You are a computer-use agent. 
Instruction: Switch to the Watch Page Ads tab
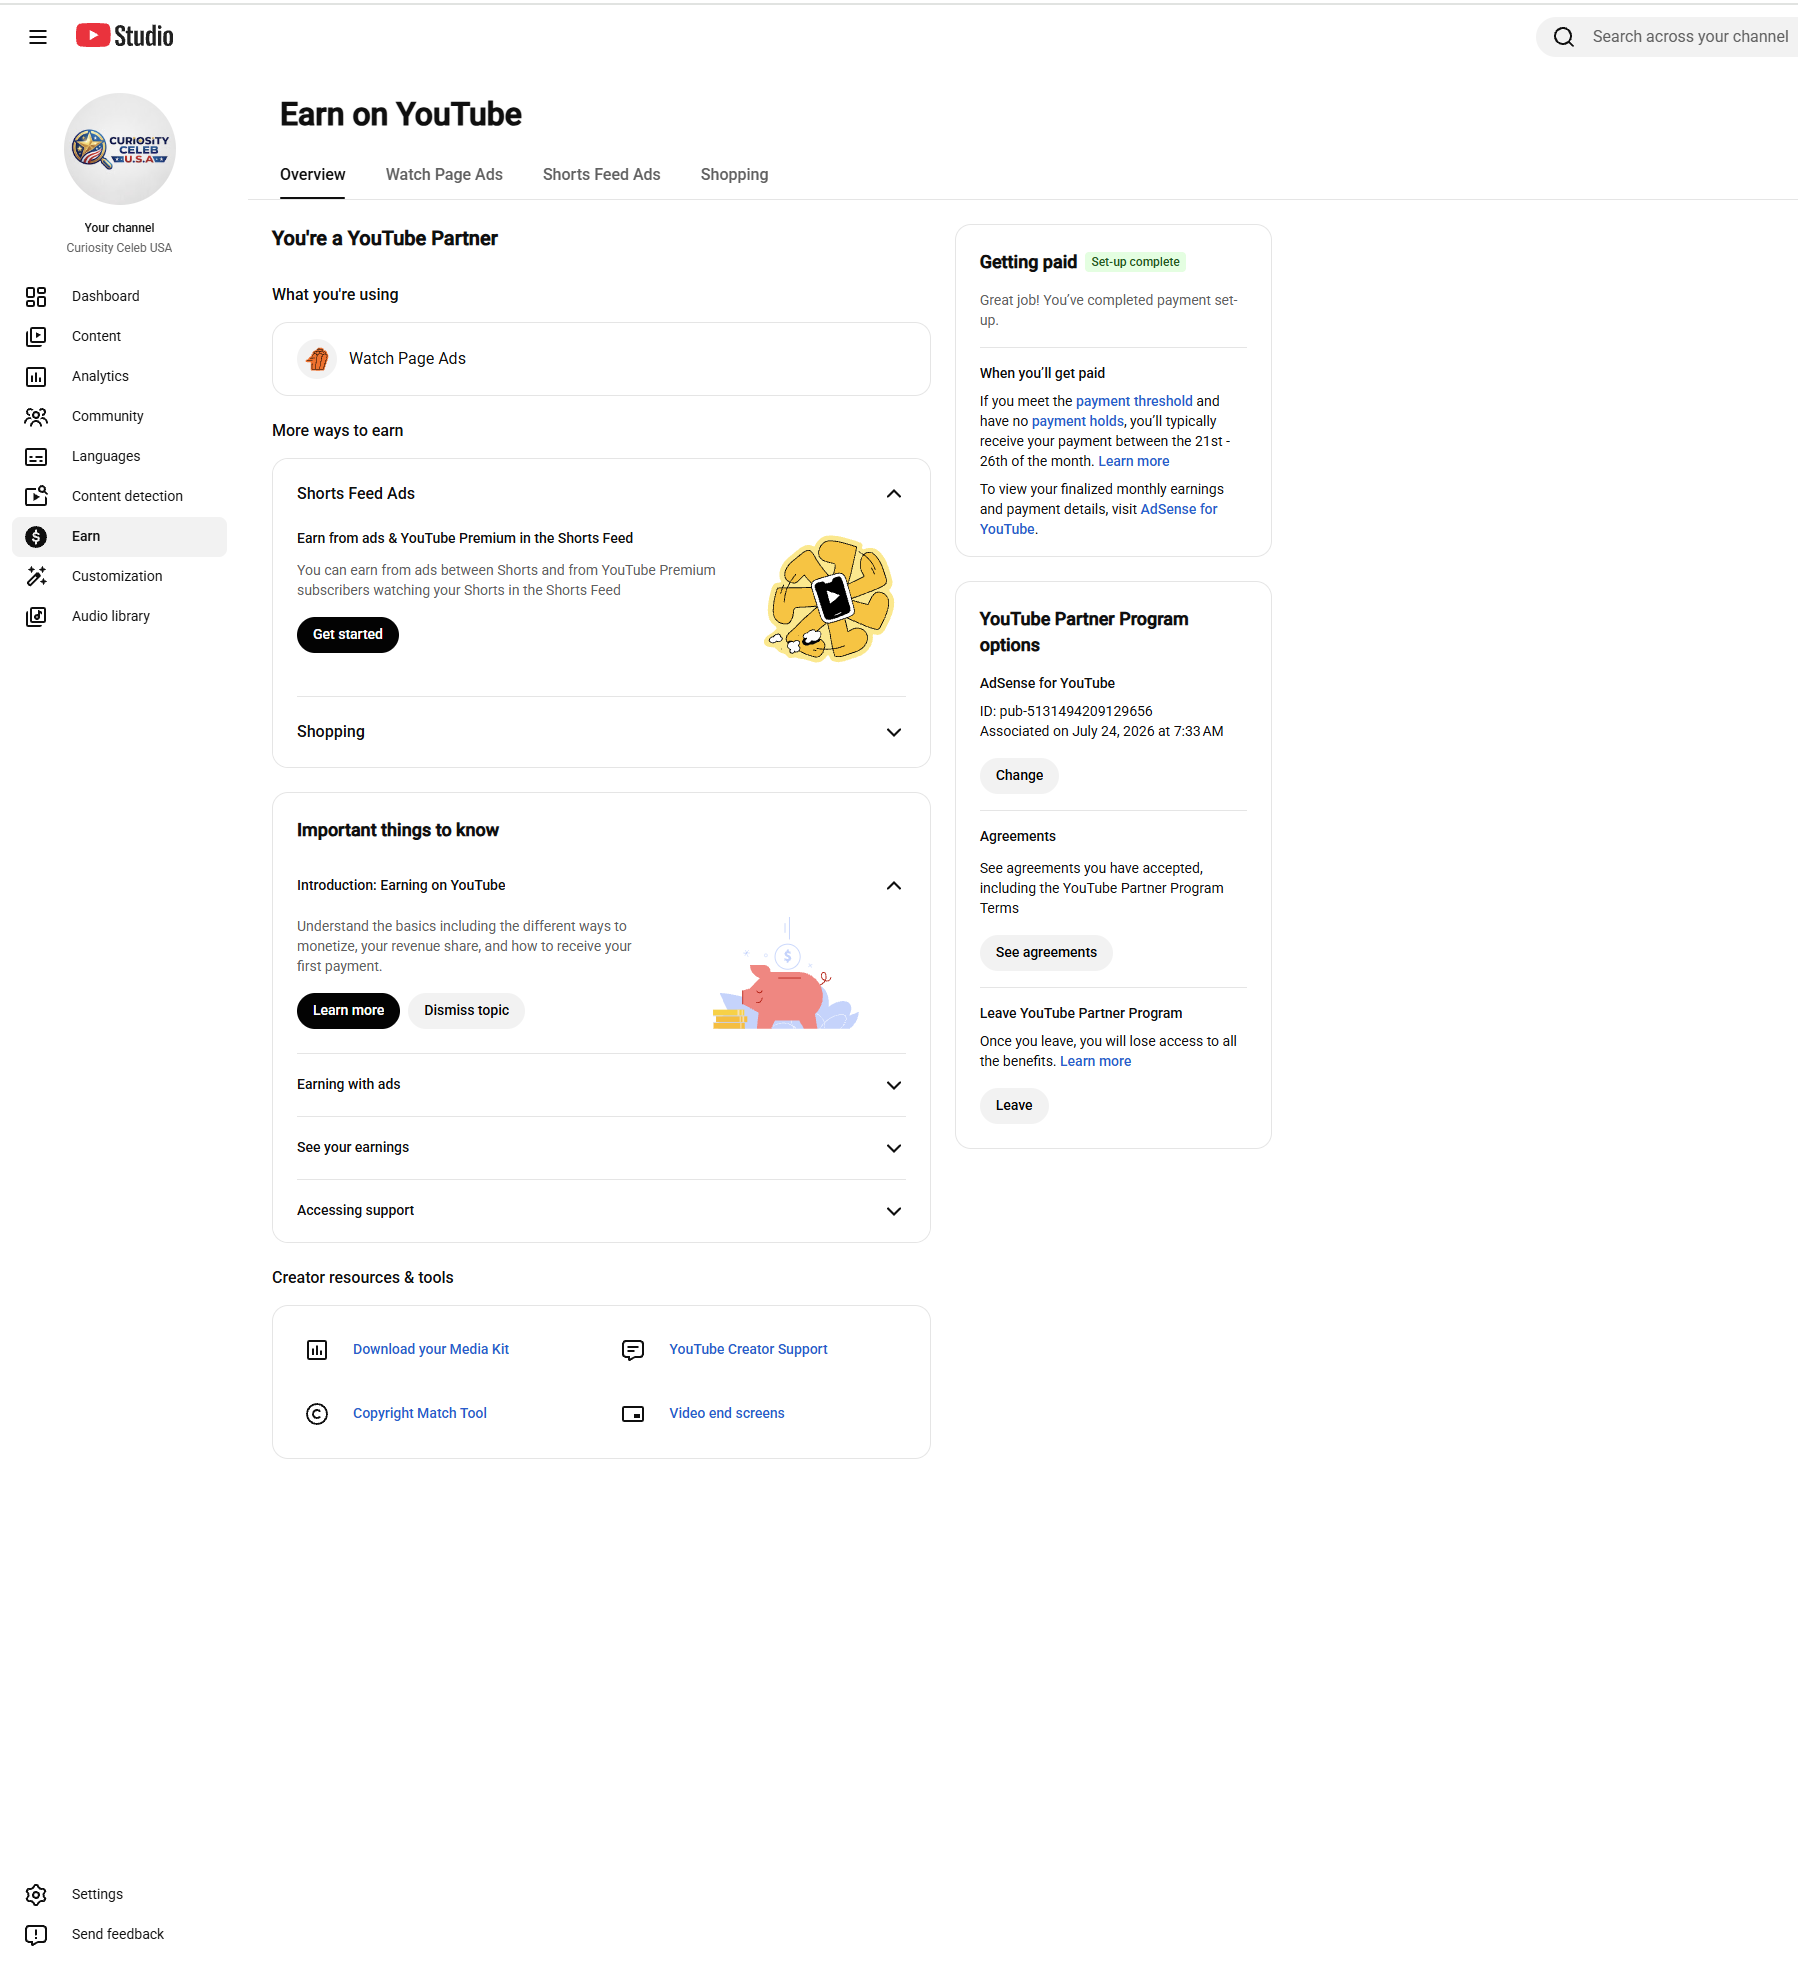point(444,174)
